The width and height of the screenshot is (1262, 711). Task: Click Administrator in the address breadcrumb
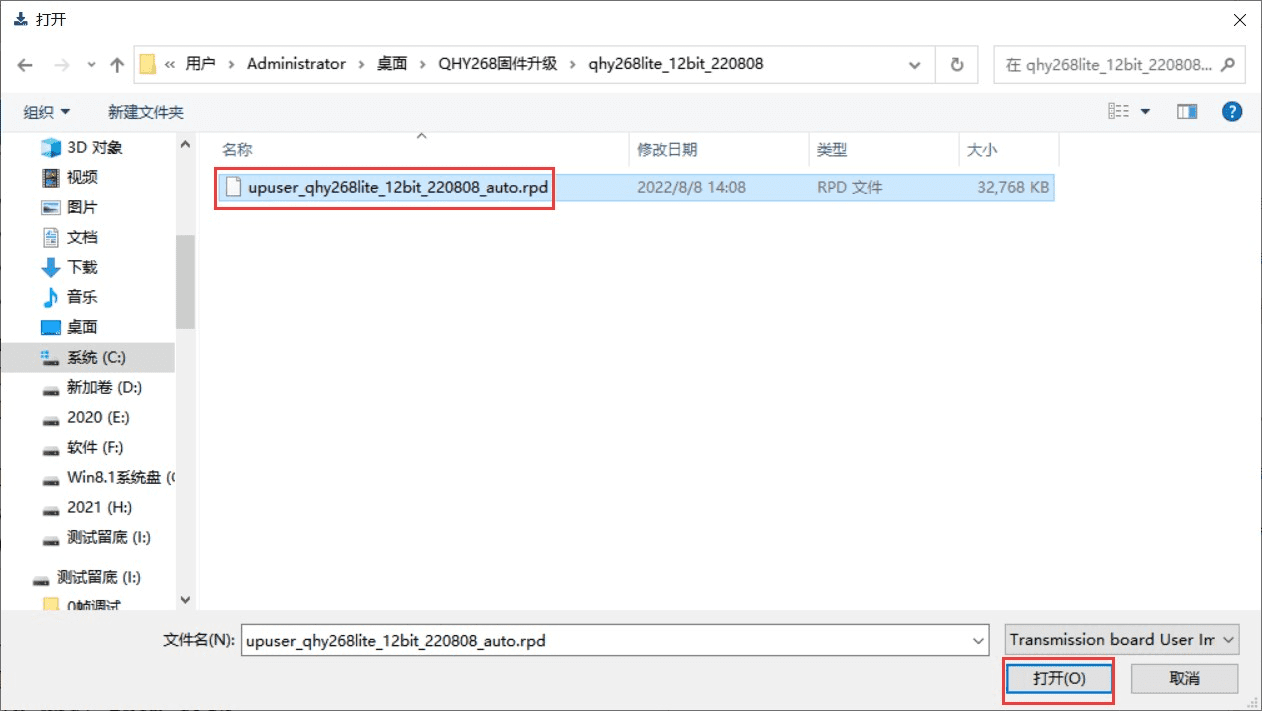click(x=296, y=64)
